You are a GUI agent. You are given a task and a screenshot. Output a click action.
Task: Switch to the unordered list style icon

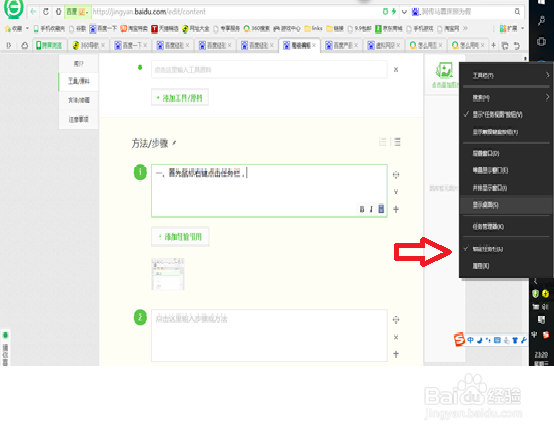(397, 142)
